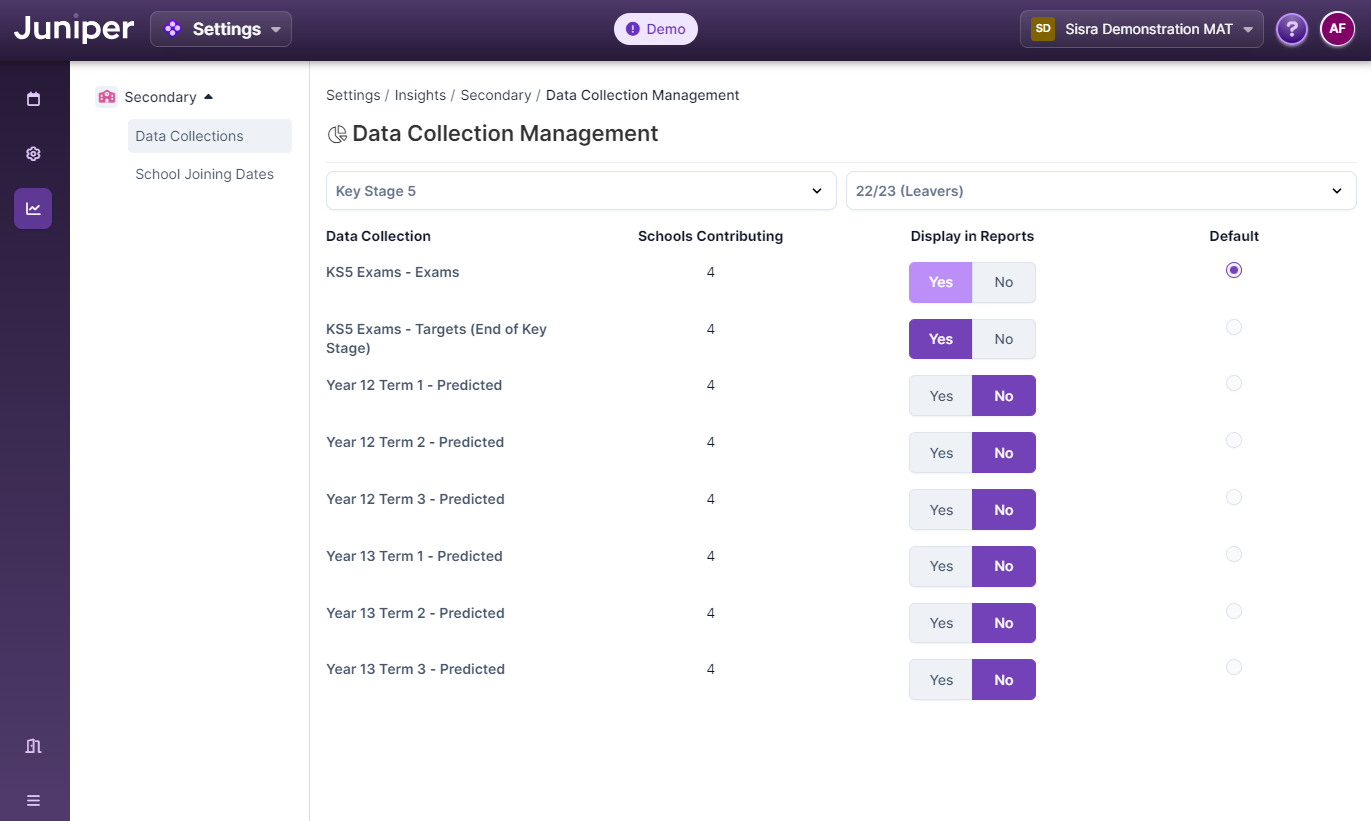Click the building icon near the sidebar bottom

[33, 746]
